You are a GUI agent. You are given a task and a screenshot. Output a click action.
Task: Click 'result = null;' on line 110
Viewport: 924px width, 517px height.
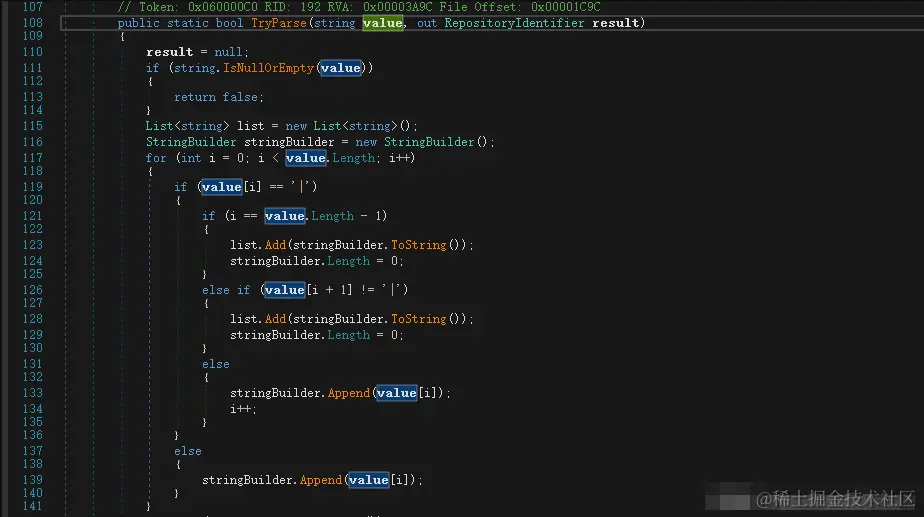pos(197,52)
